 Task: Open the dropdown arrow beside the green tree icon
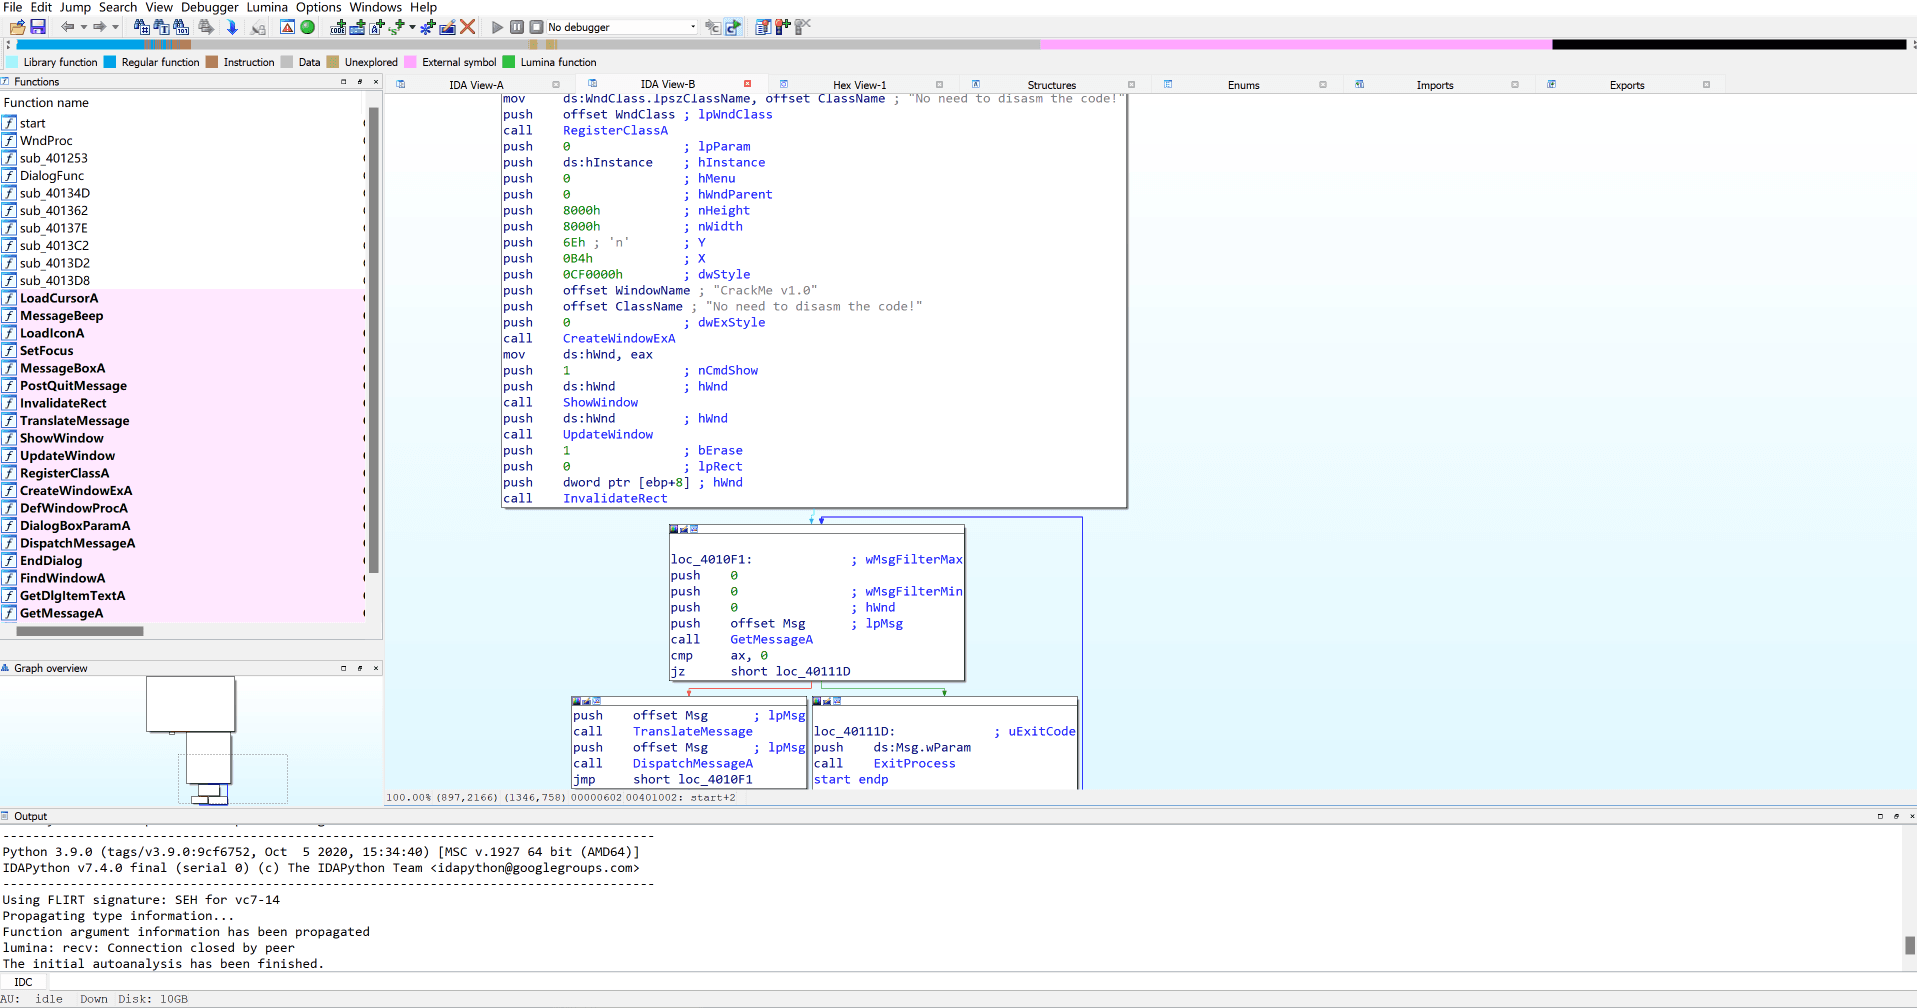tap(411, 27)
